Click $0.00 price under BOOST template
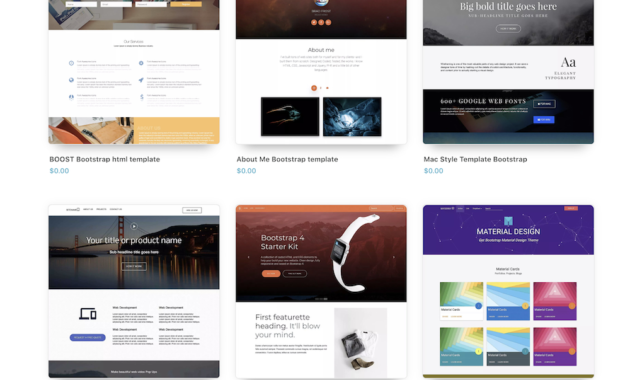630x380 pixels. (x=59, y=171)
